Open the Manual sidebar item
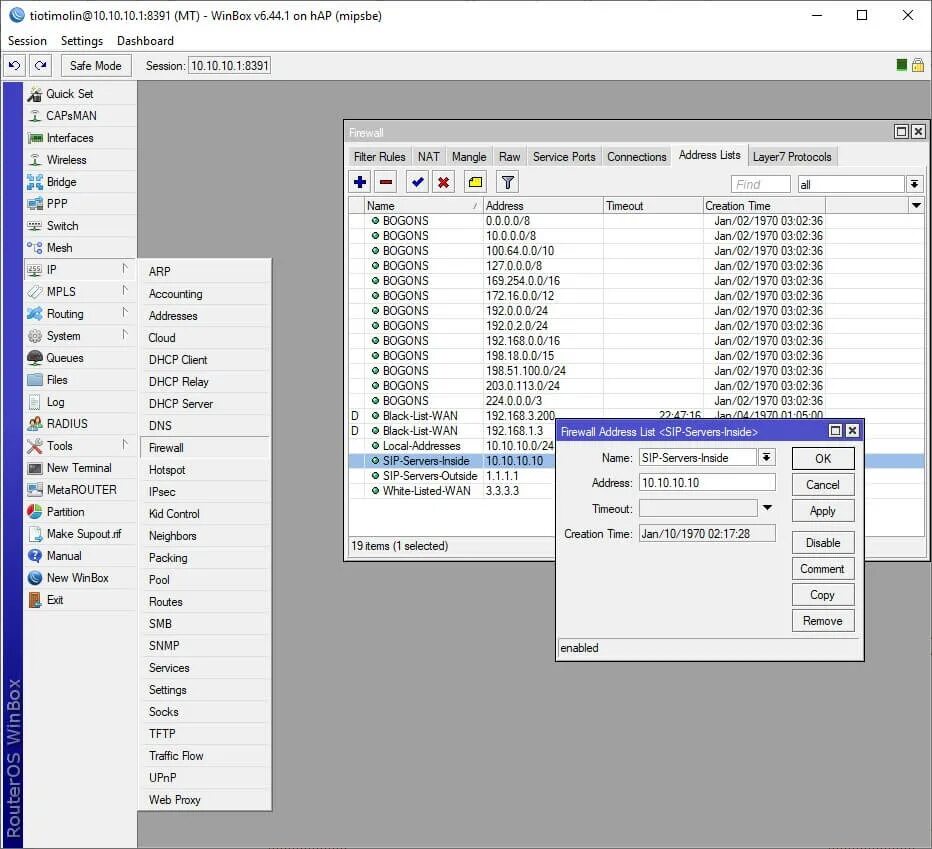Screen dimensions: 932x849 tap(80, 556)
